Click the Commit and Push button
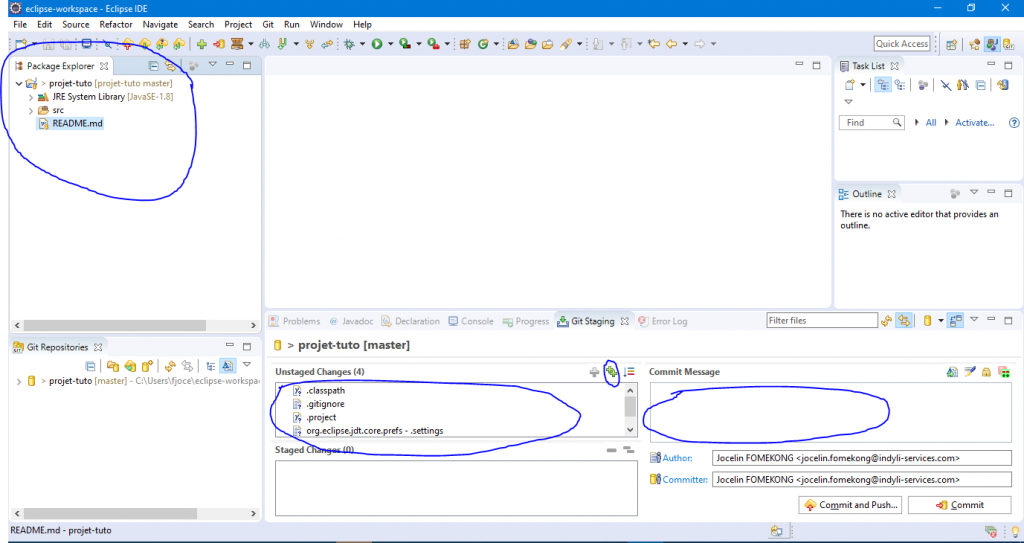1024x543 pixels. [852, 505]
